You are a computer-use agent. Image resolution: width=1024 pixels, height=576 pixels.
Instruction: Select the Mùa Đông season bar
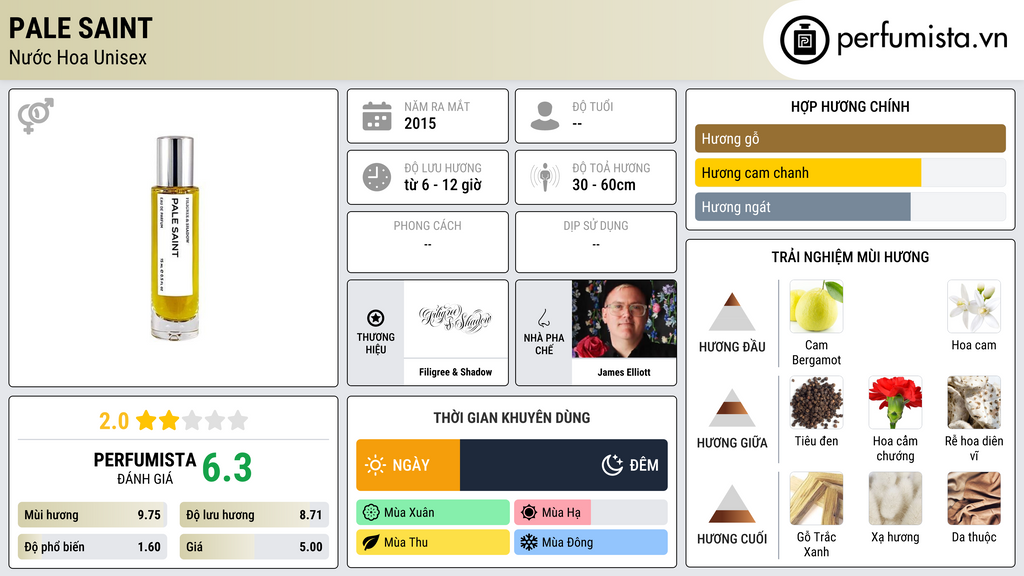(590, 542)
